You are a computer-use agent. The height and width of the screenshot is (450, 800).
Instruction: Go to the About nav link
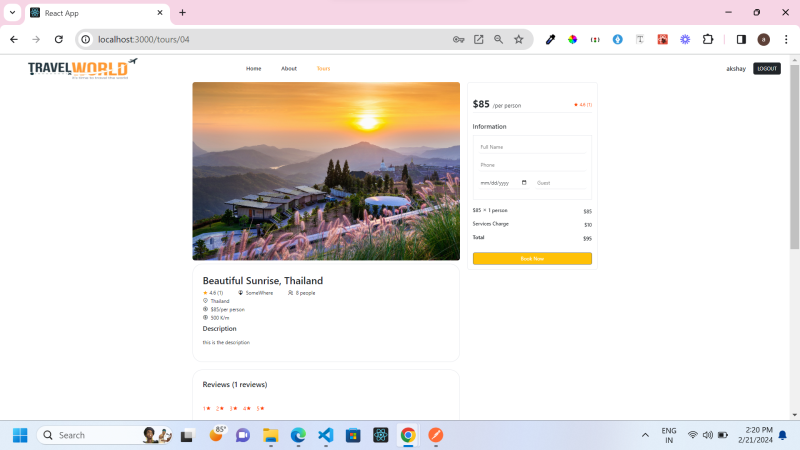pos(289,68)
